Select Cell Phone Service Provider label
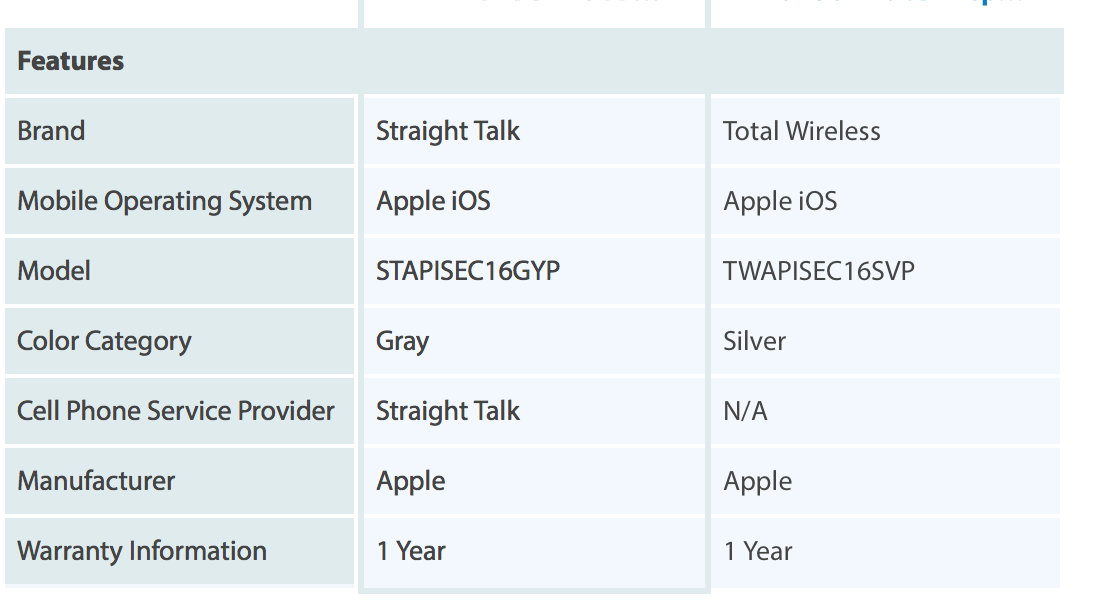 pos(176,411)
